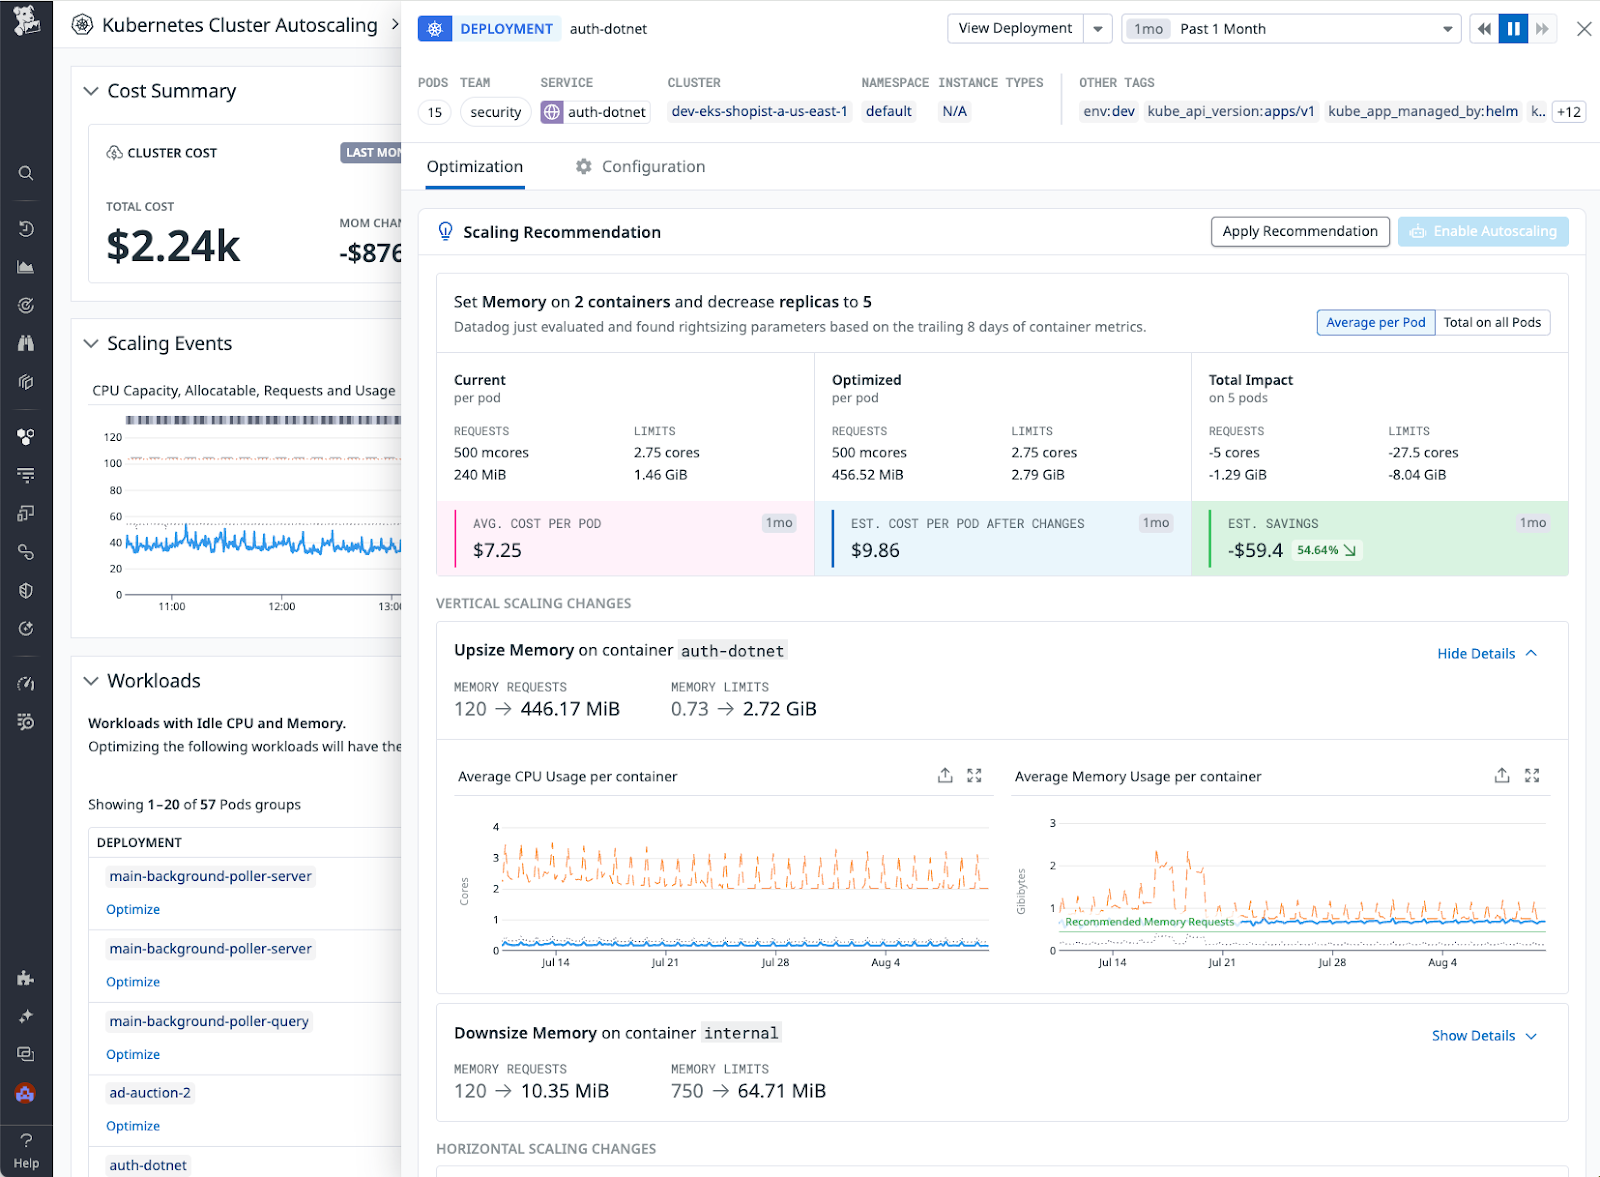Screen dimensions: 1600x1177
Task: Export the Average Memory Usage chart
Action: (x=1502, y=776)
